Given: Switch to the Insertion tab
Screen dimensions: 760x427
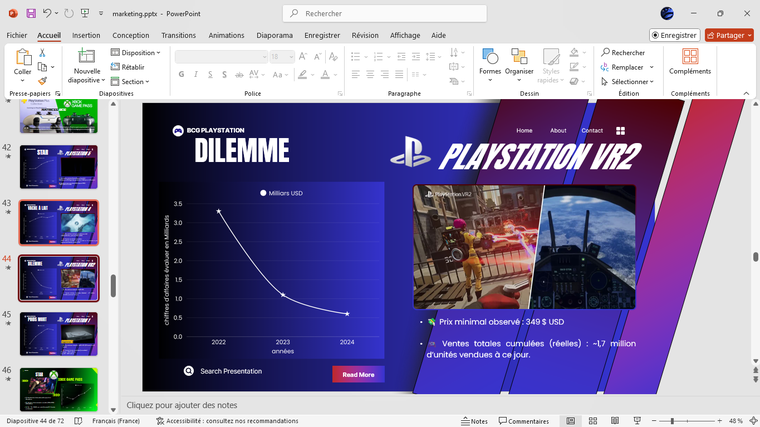Looking at the screenshot, I should pyautogui.click(x=86, y=35).
